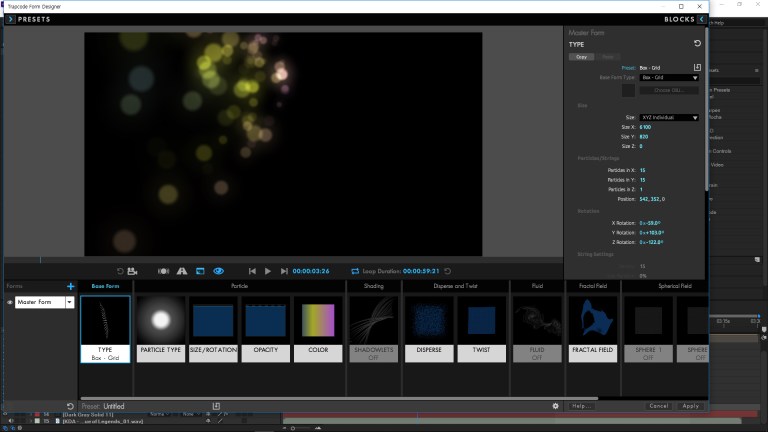The width and height of the screenshot is (768, 432).
Task: Save preset icon next to Box - Grid
Action: 697,67
